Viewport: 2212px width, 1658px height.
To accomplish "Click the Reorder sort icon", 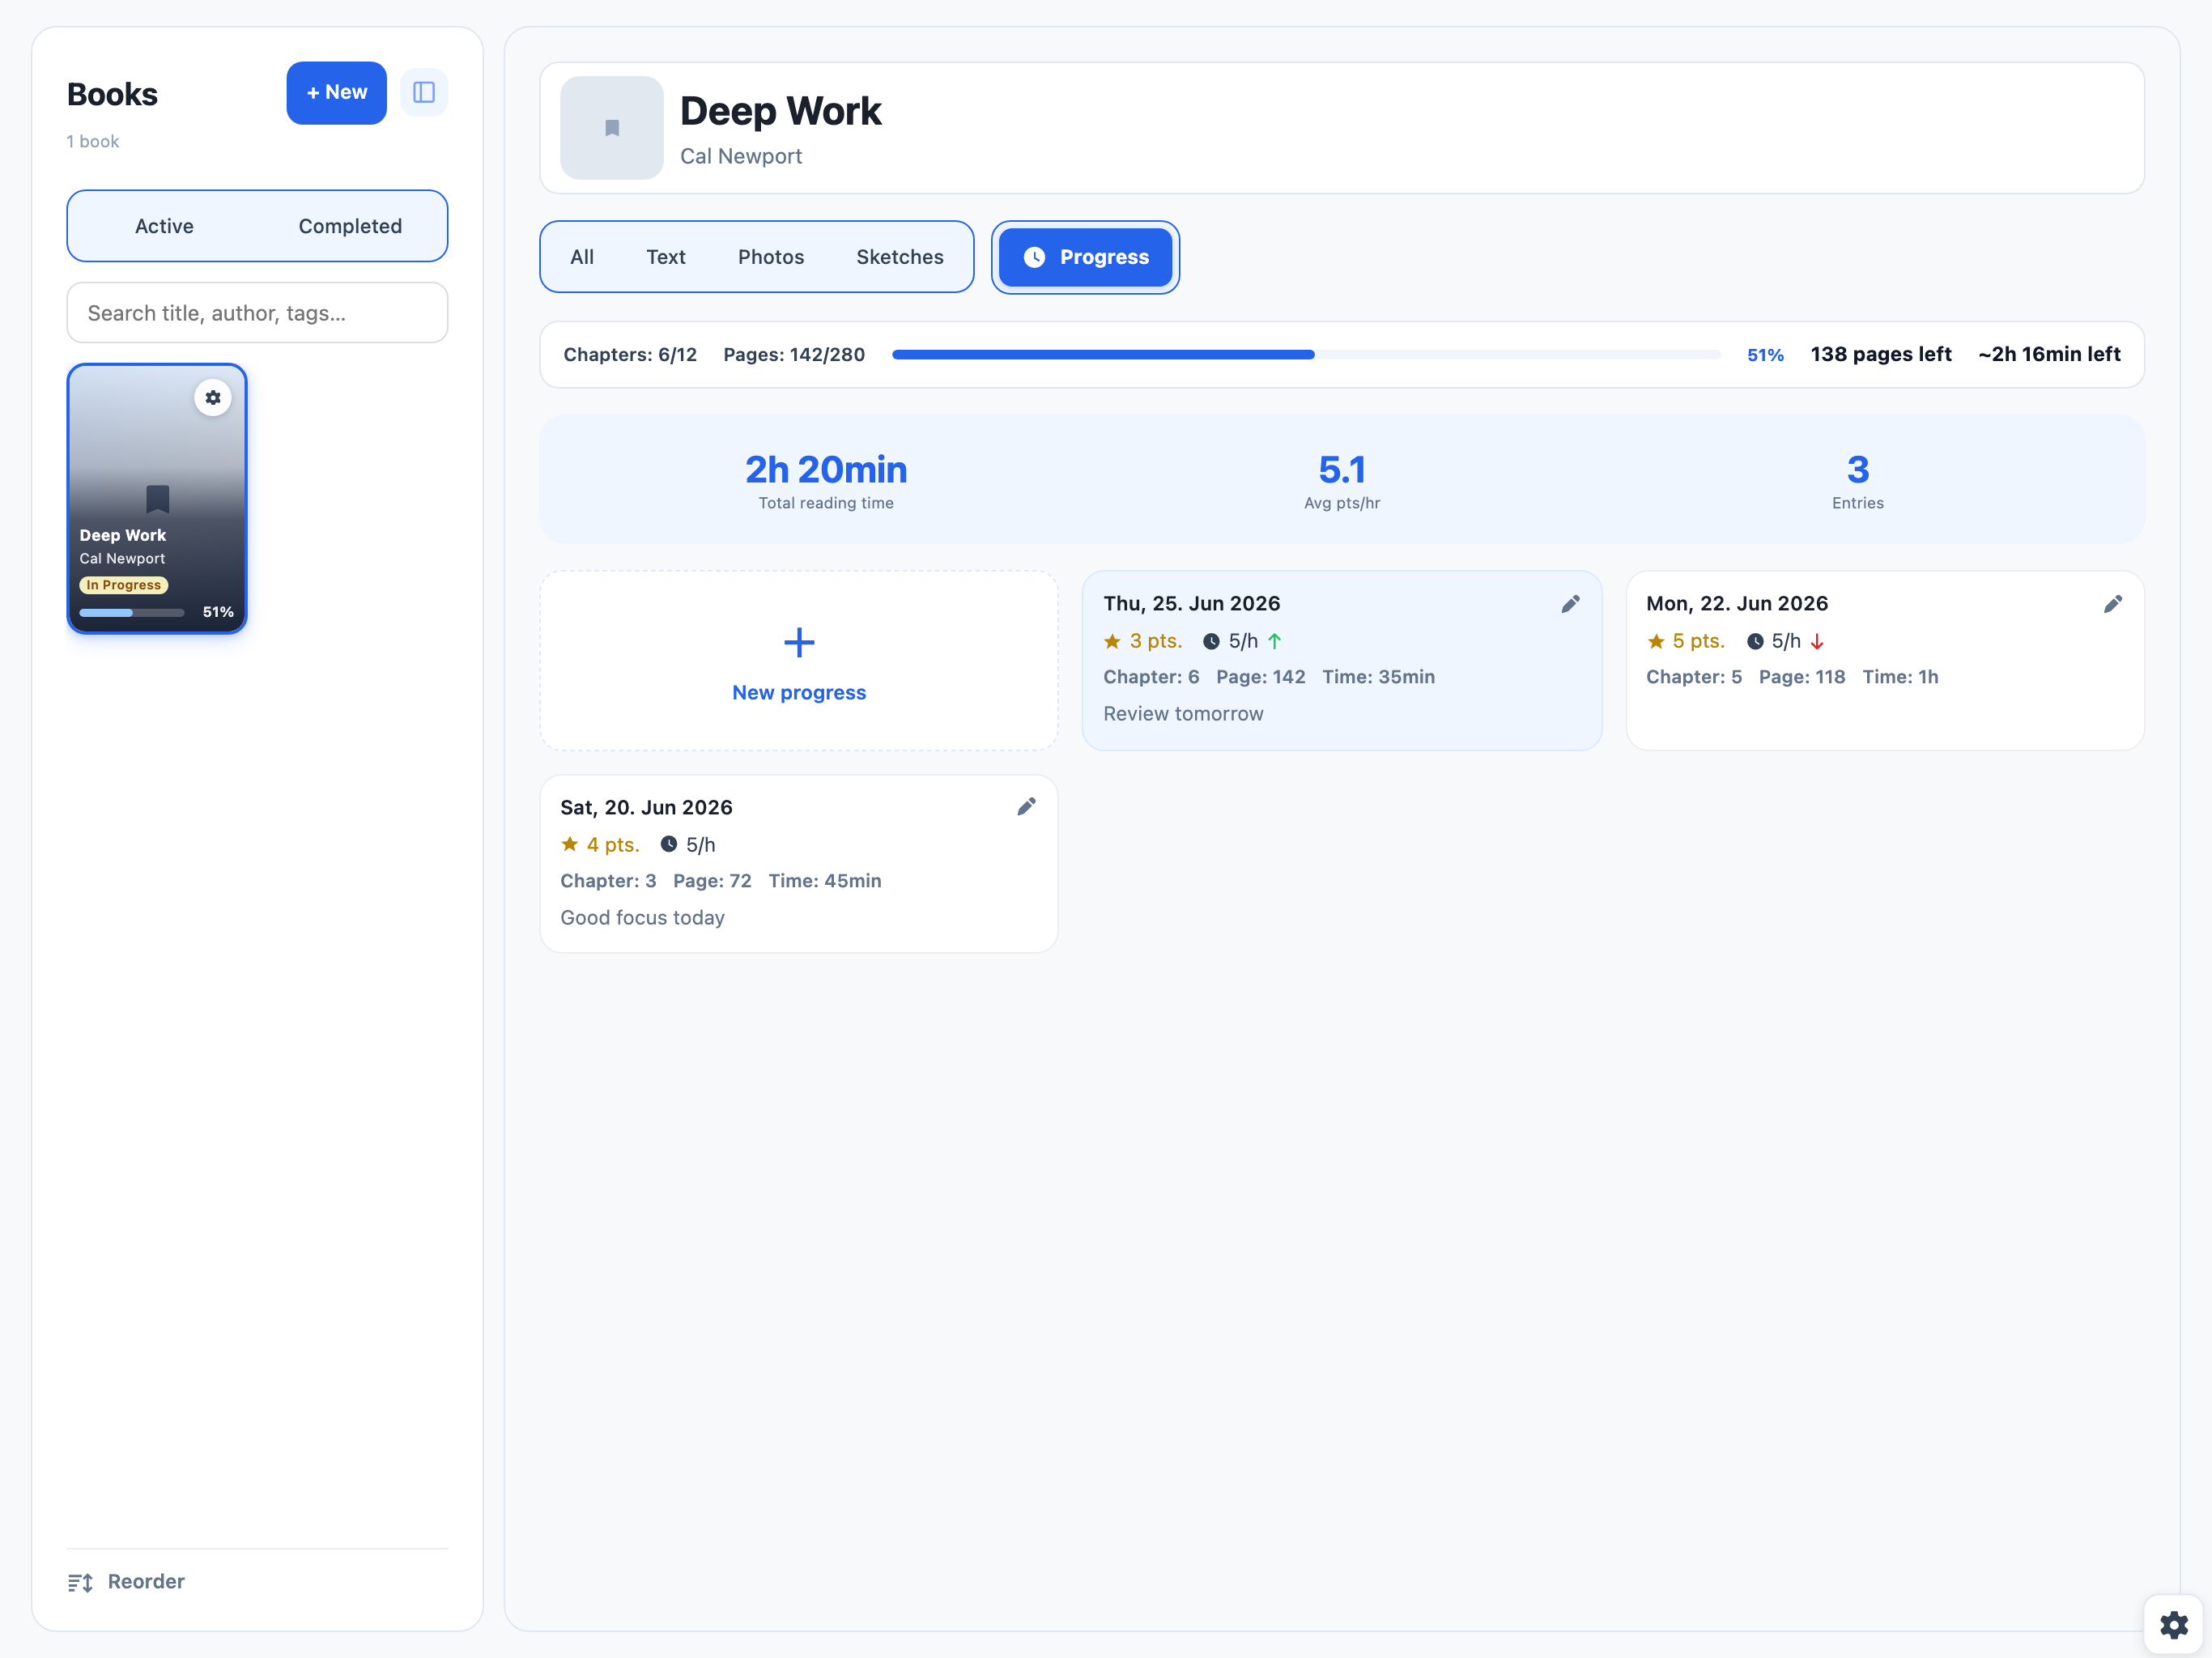I will tap(80, 1582).
